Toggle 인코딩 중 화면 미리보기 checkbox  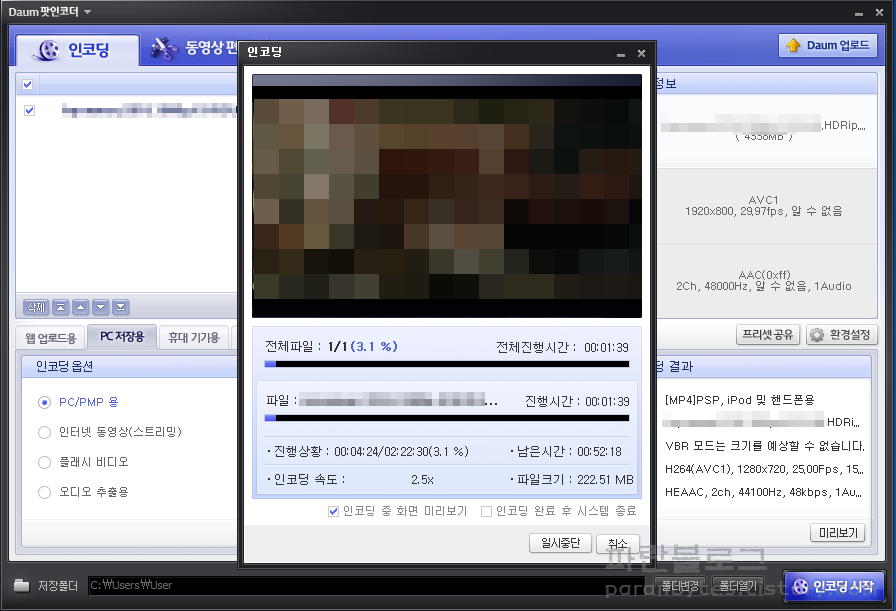point(333,511)
